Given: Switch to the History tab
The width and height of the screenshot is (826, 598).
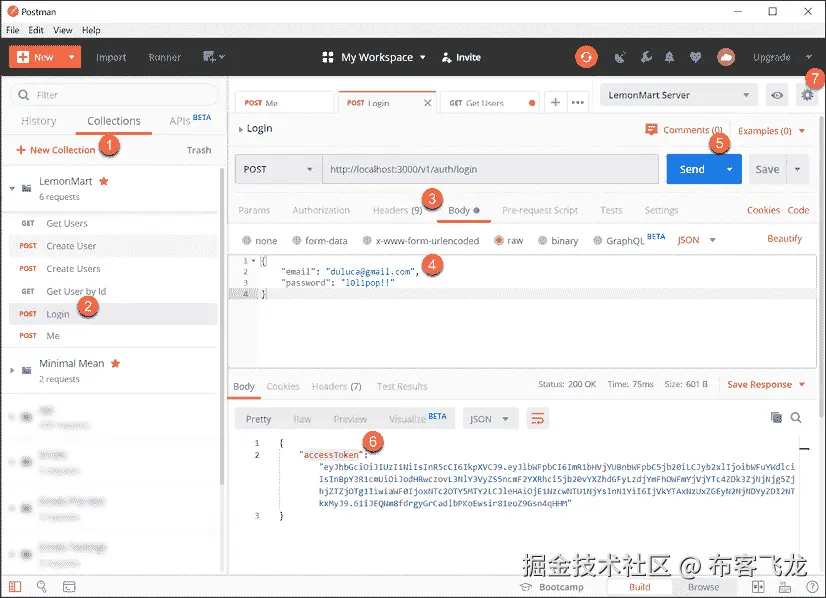Looking at the screenshot, I should 38,121.
